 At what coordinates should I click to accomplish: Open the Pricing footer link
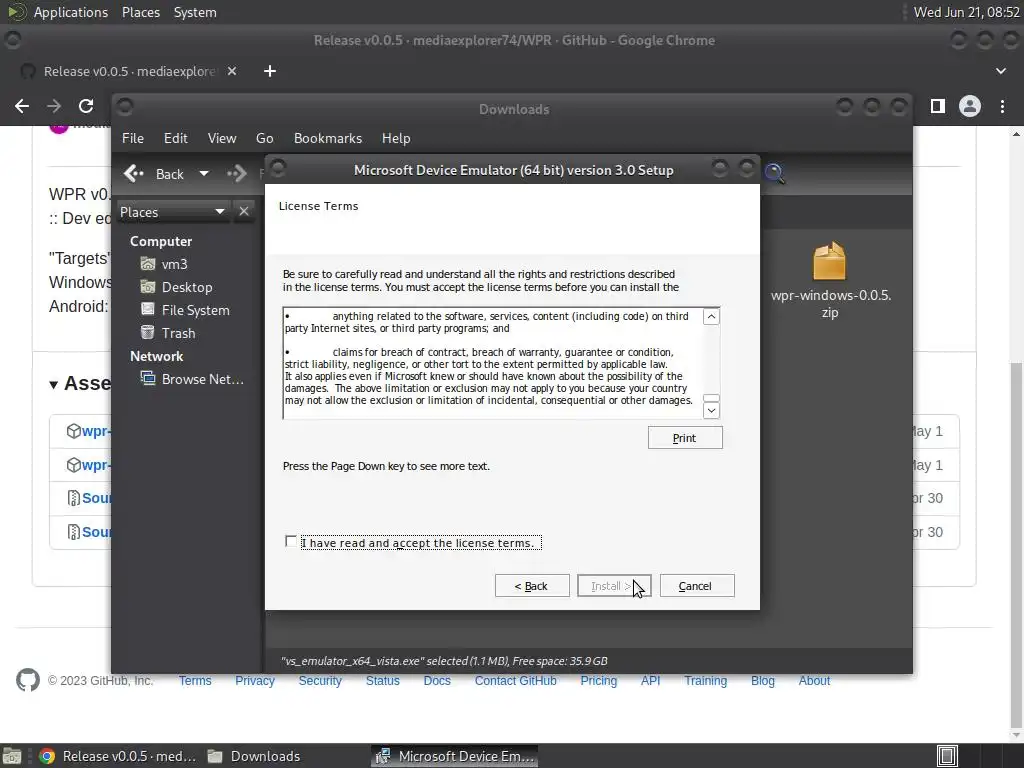598,680
